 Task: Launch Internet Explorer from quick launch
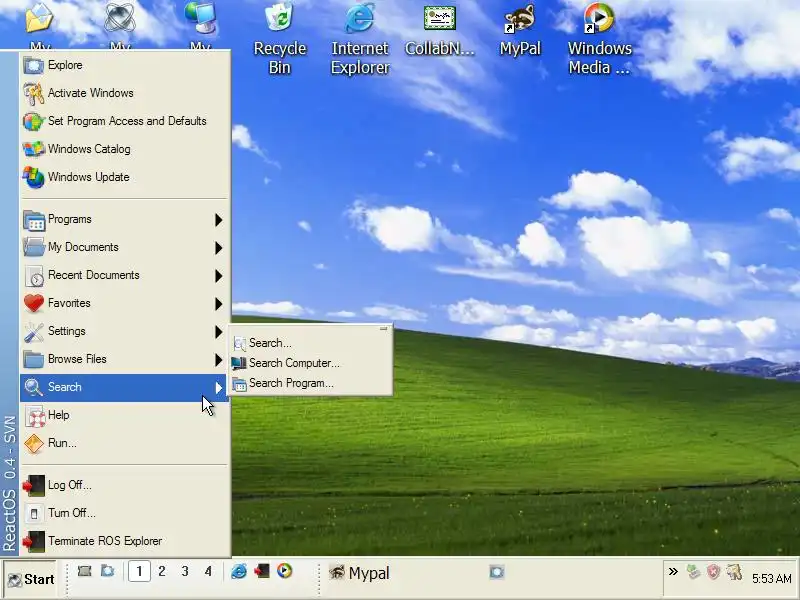coord(238,571)
